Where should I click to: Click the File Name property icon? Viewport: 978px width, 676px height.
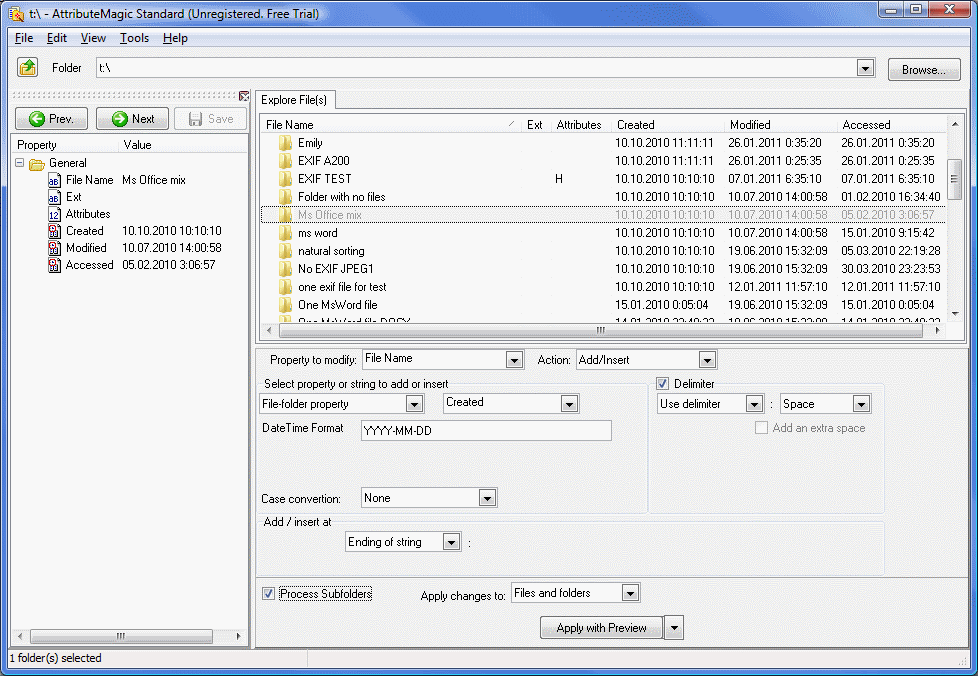(x=54, y=180)
